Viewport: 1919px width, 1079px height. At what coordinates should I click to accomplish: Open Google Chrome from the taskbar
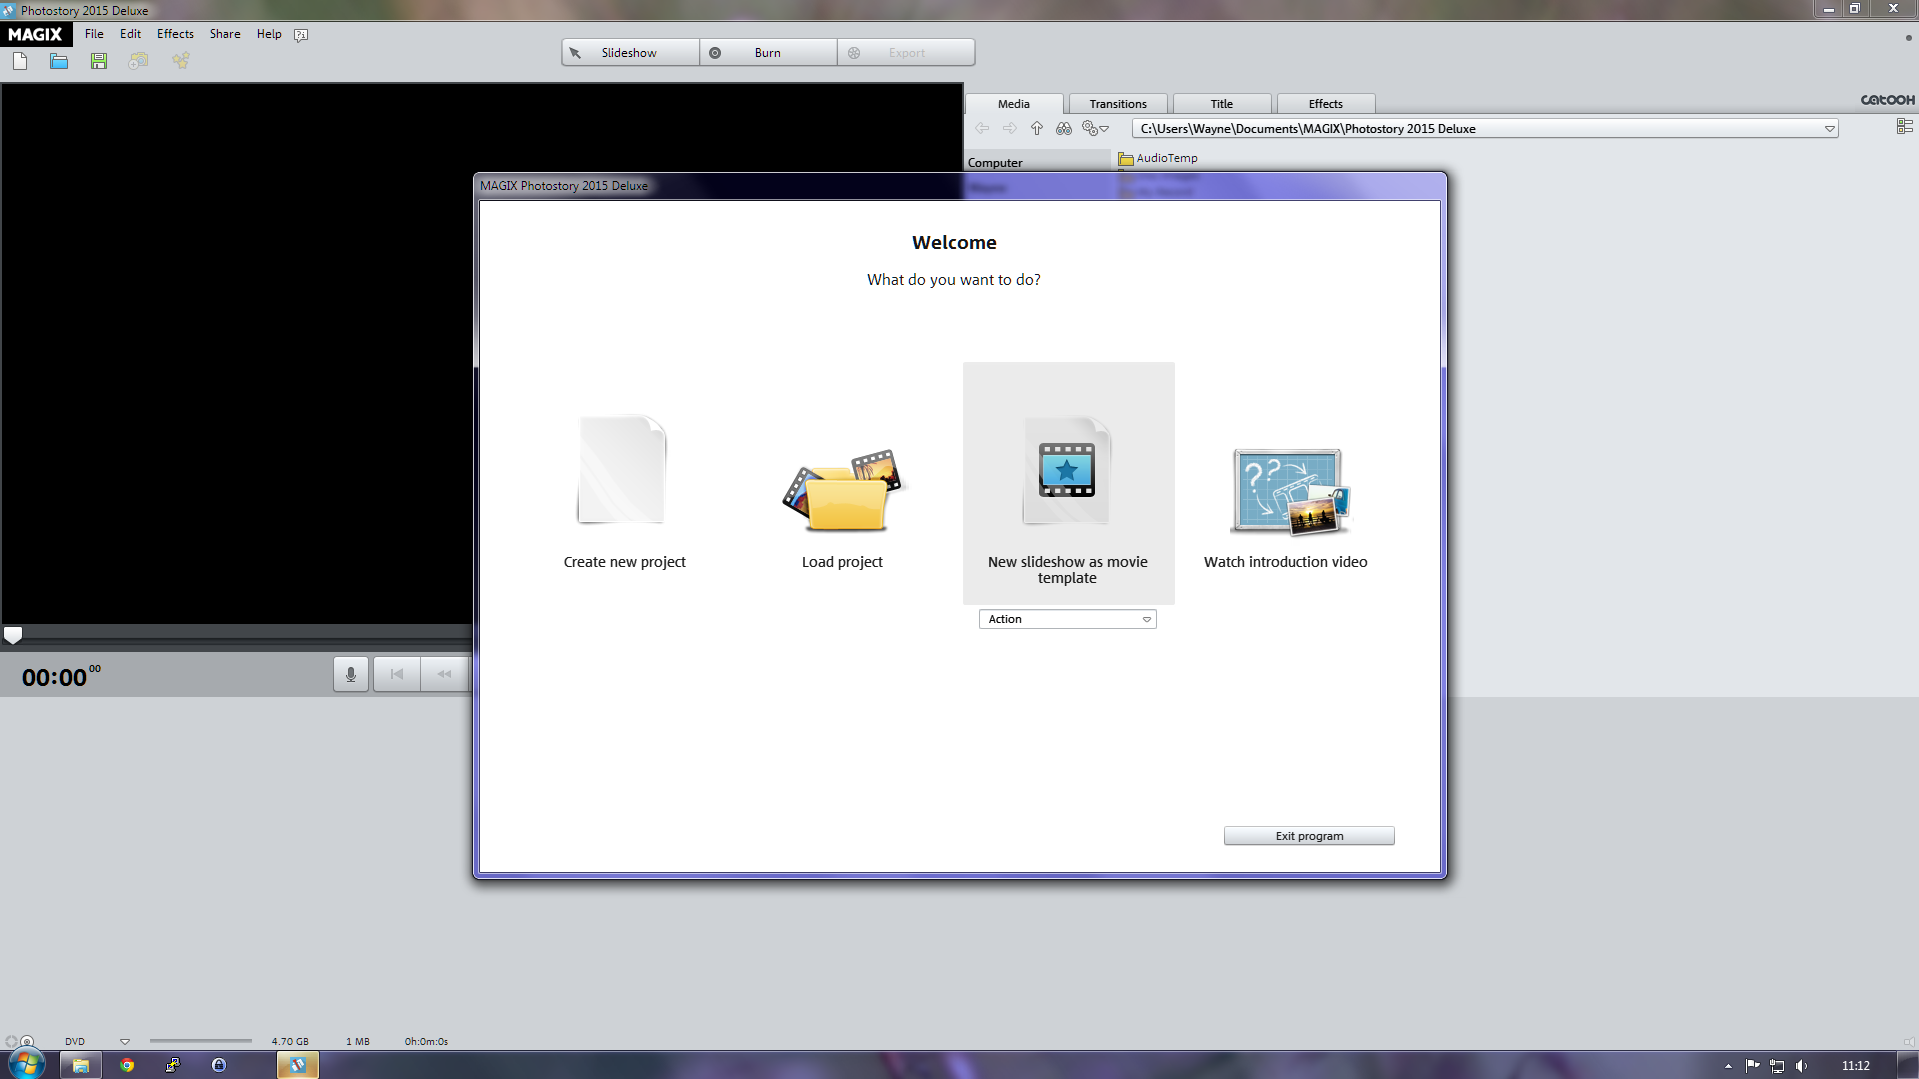pos(127,1065)
